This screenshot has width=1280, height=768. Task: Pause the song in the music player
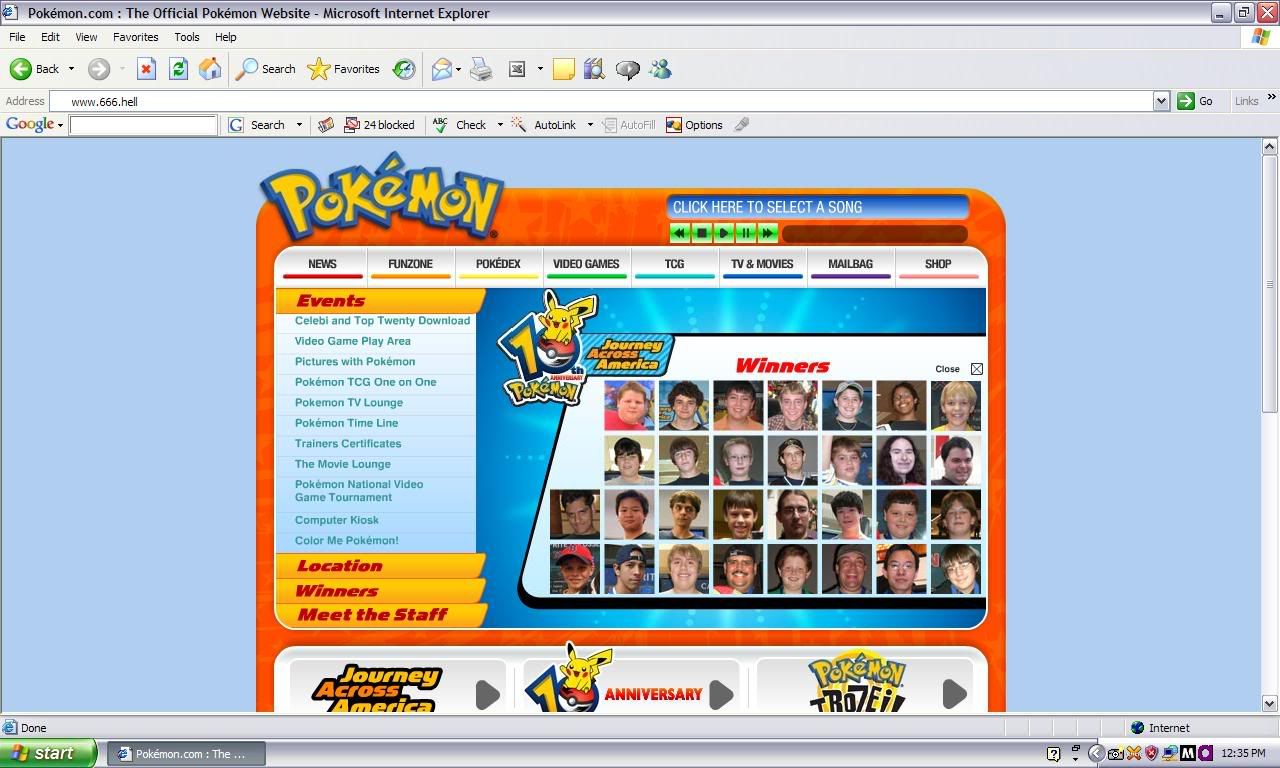tap(746, 233)
